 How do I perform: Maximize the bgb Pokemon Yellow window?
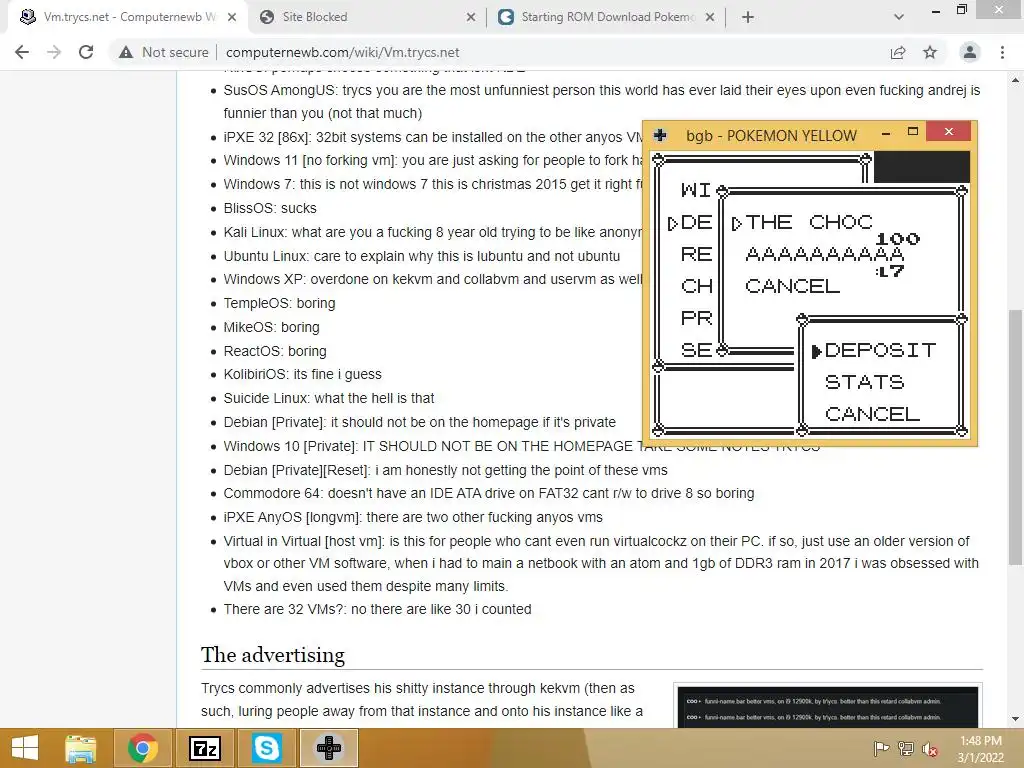pos(913,133)
